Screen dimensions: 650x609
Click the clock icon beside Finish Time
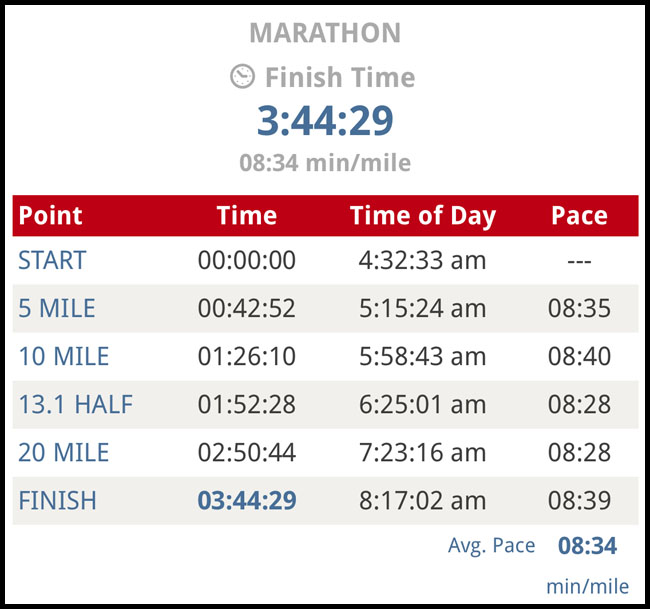click(243, 77)
